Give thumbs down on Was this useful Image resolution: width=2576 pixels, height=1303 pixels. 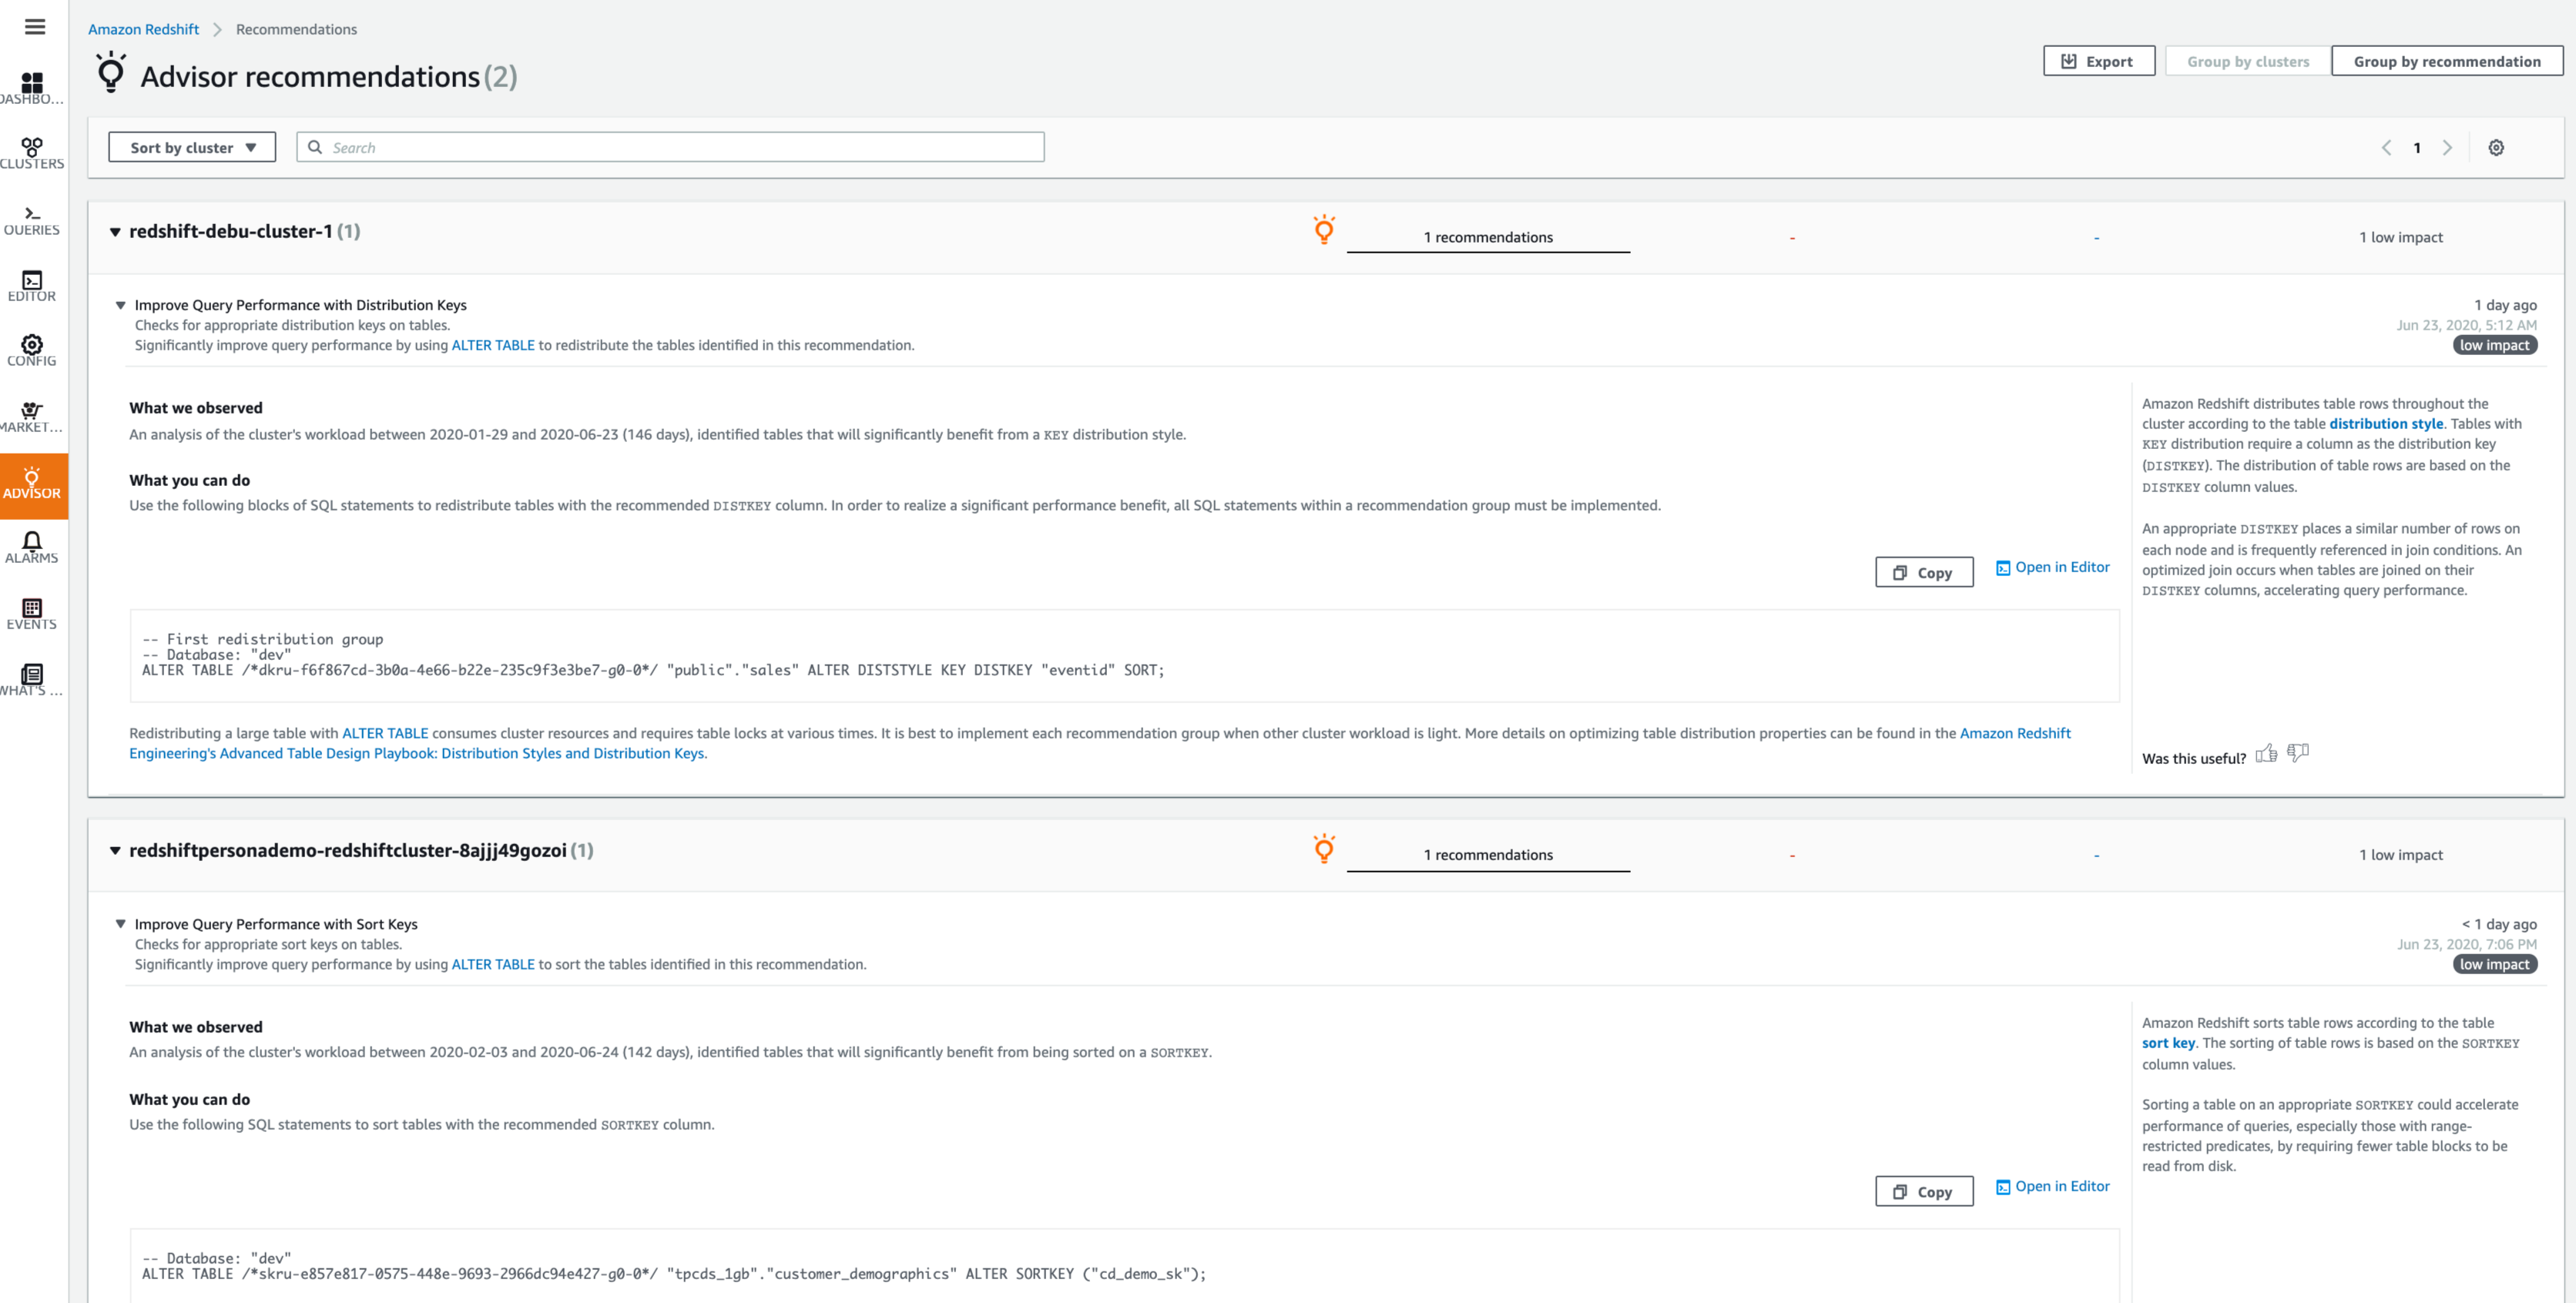pos(2298,753)
